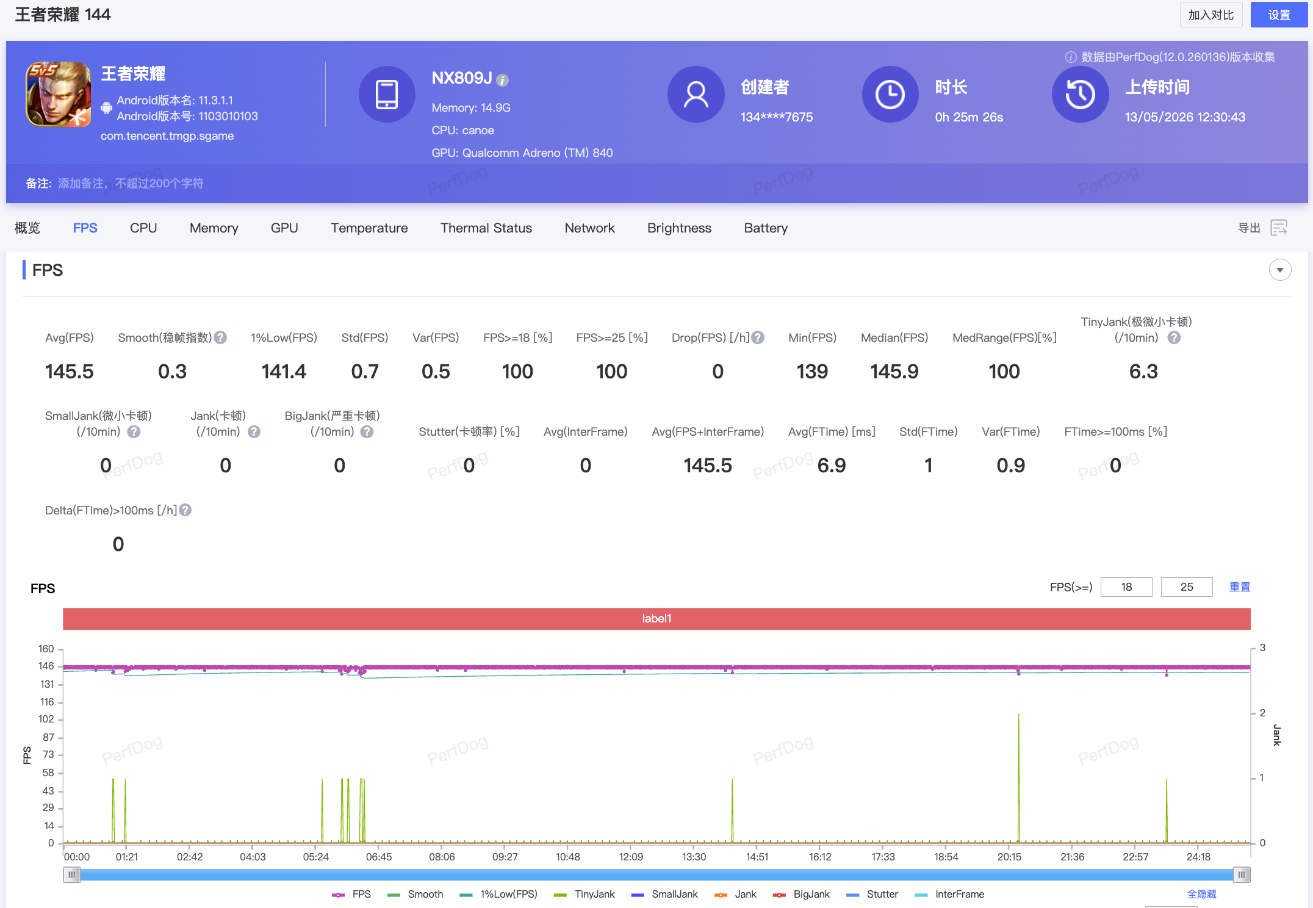Click the Memory: 14.9G device text

pos(471,107)
